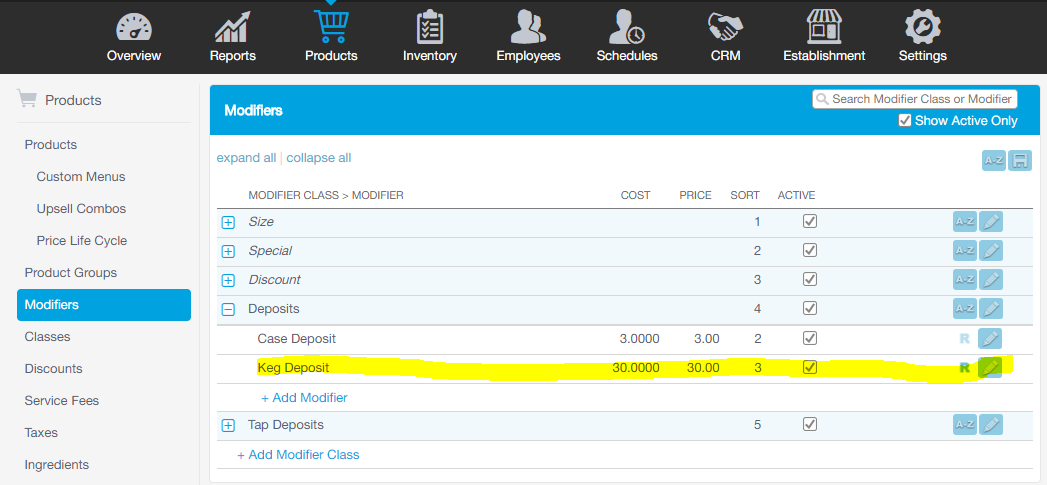Open Product Groups in the sidebar
The image size is (1047, 485).
coord(71,273)
